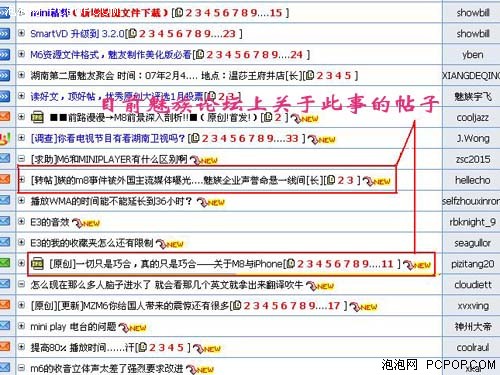Screen dimensions: 500x375
Task: Collapse the M6和MINIPLAYER thread row
Action: tap(22, 159)
